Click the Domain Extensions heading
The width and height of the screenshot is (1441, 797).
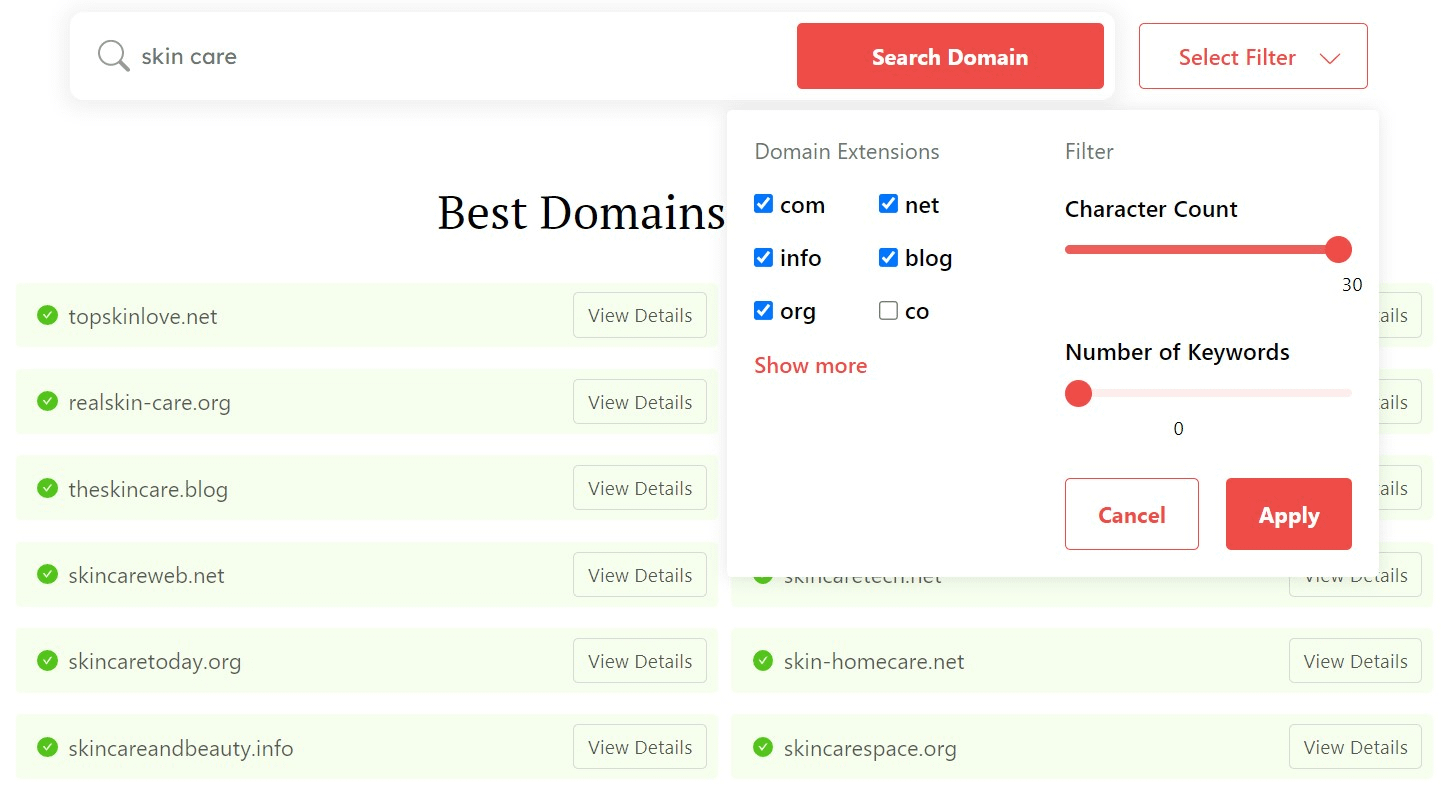(x=847, y=152)
